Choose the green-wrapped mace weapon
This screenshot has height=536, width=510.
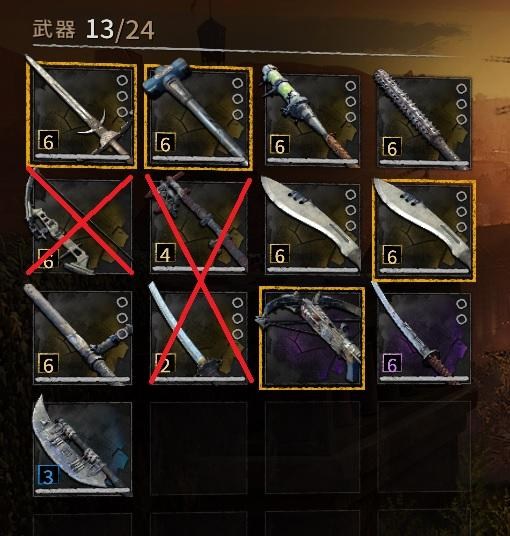click(312, 120)
